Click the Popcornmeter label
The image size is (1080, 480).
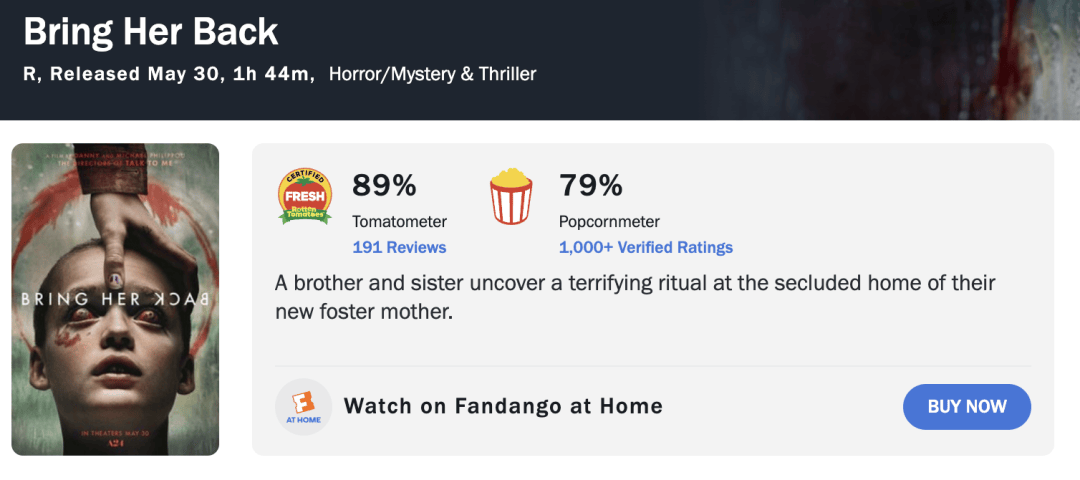point(609,222)
